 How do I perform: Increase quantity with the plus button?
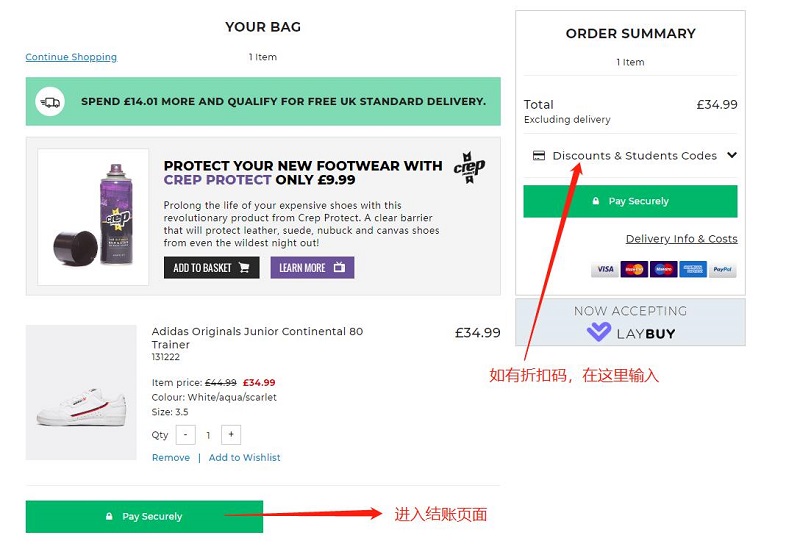pos(231,435)
